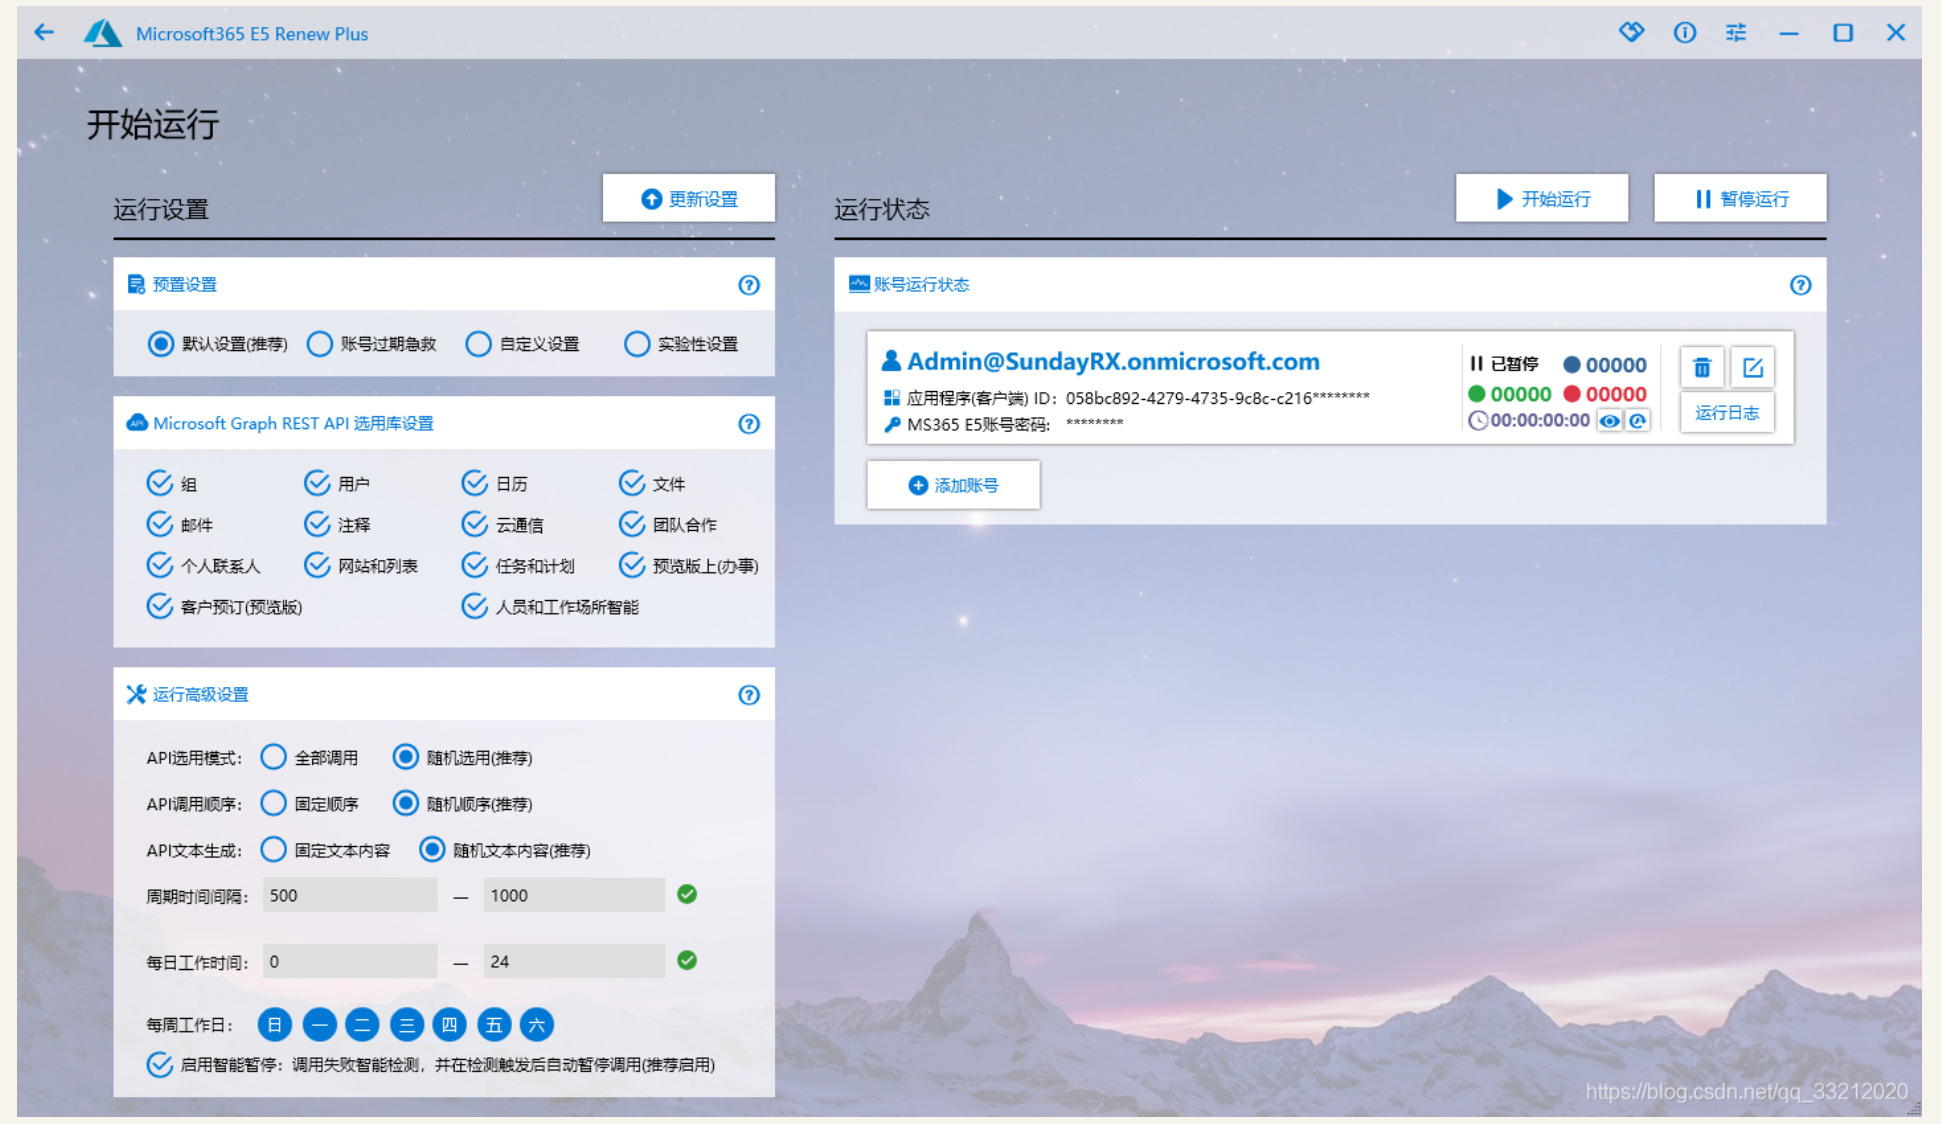Open the sponsor heart icon in title bar
This screenshot has width=1941, height=1124.
coord(1631,32)
